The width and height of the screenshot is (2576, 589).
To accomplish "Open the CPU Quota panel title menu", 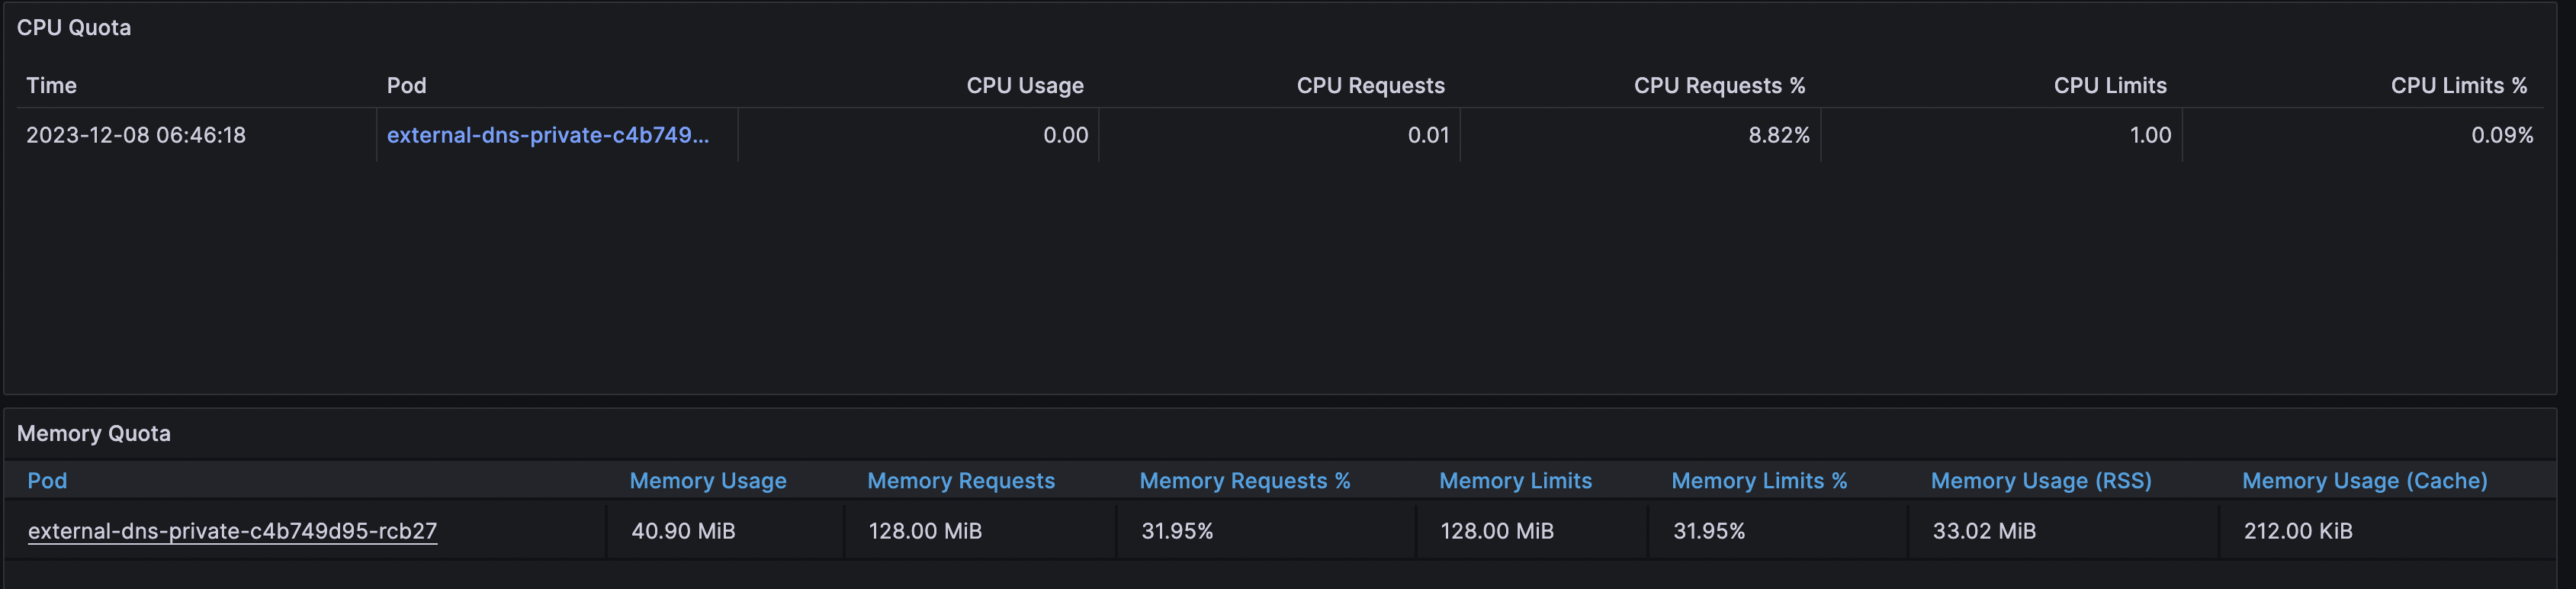I will click(74, 28).
